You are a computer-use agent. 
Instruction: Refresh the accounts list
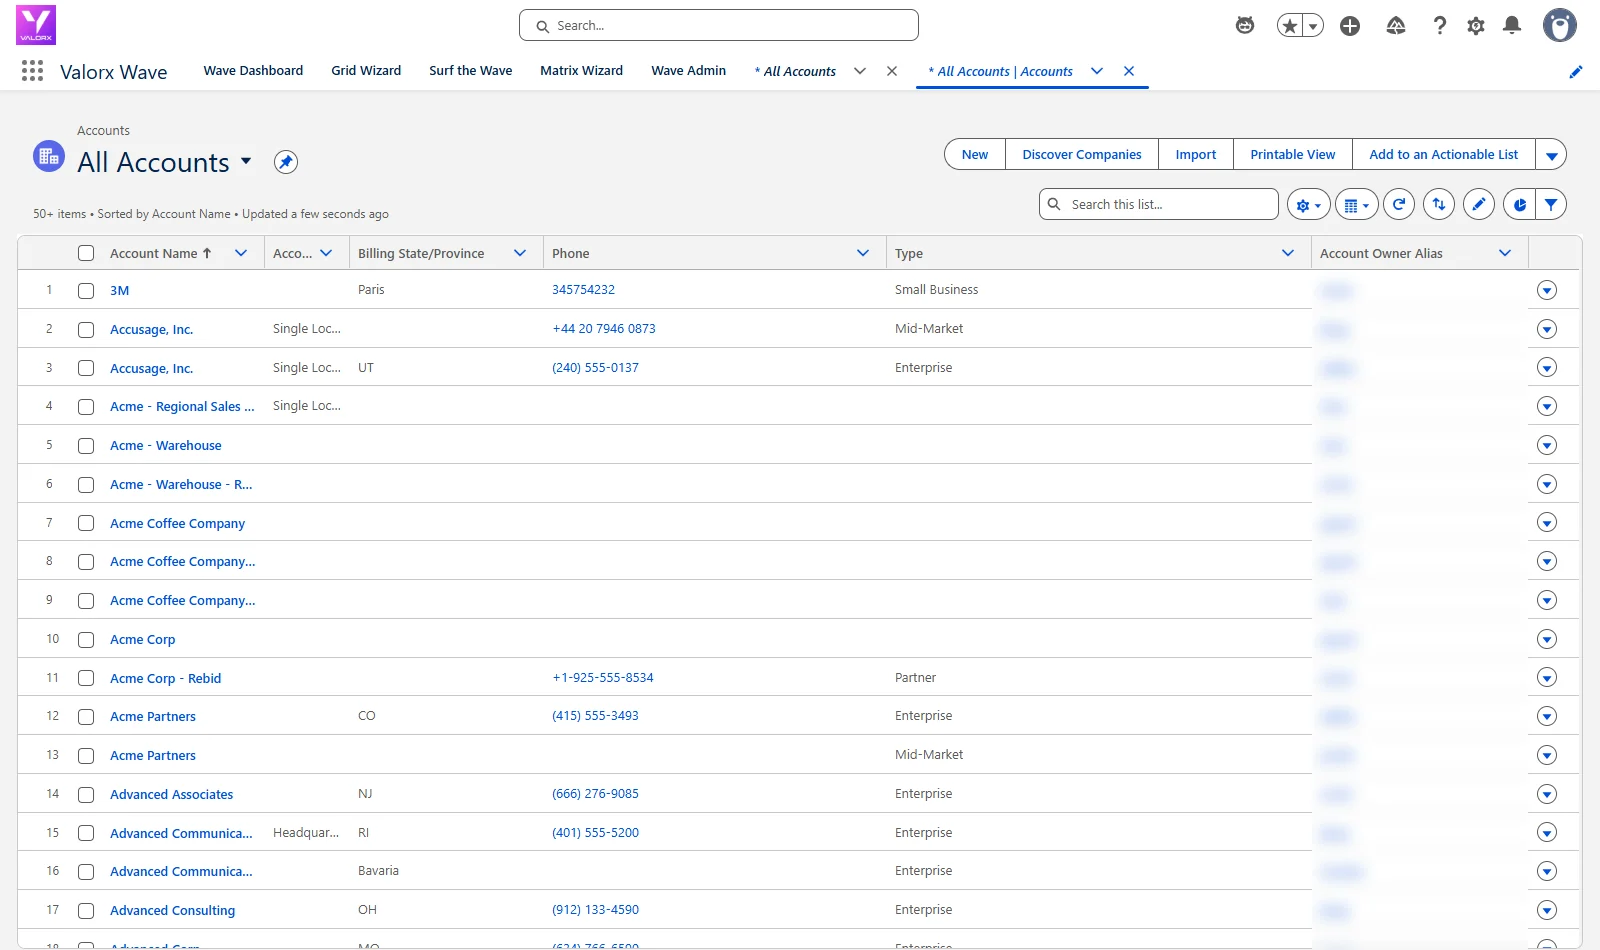point(1399,204)
